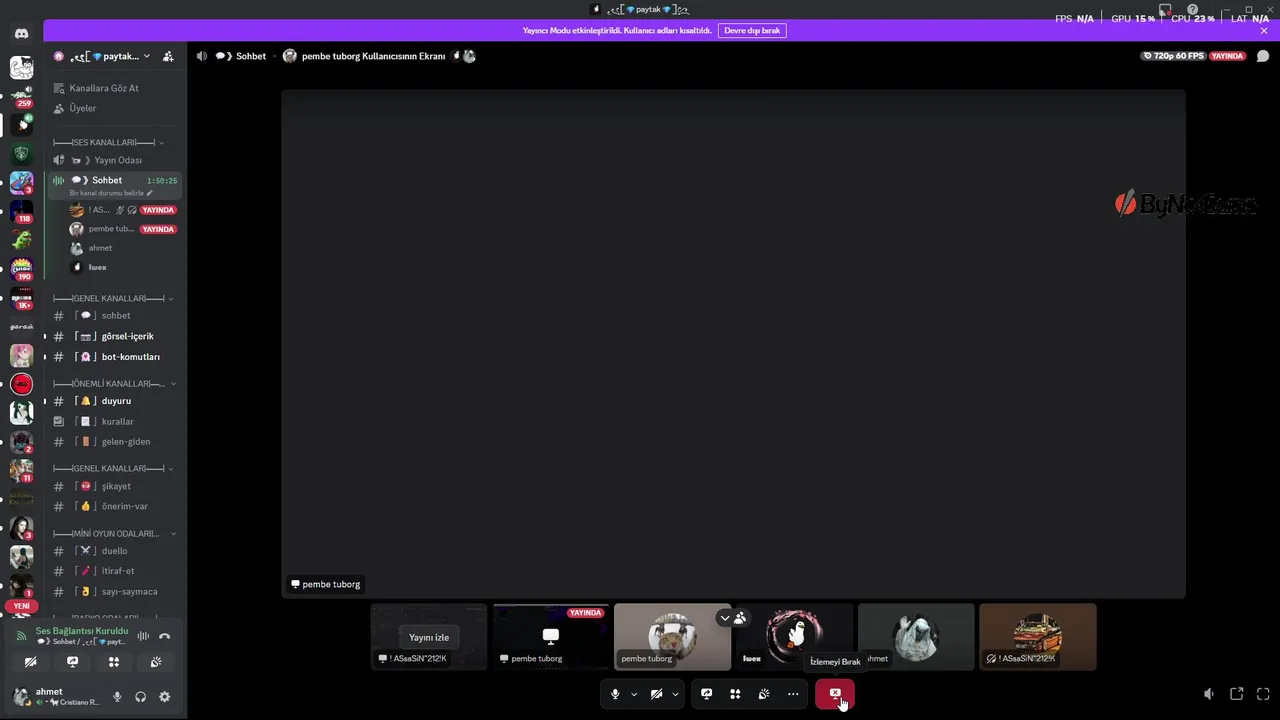Click the Yayını izle button
The height and width of the screenshot is (720, 1280).
(x=429, y=637)
